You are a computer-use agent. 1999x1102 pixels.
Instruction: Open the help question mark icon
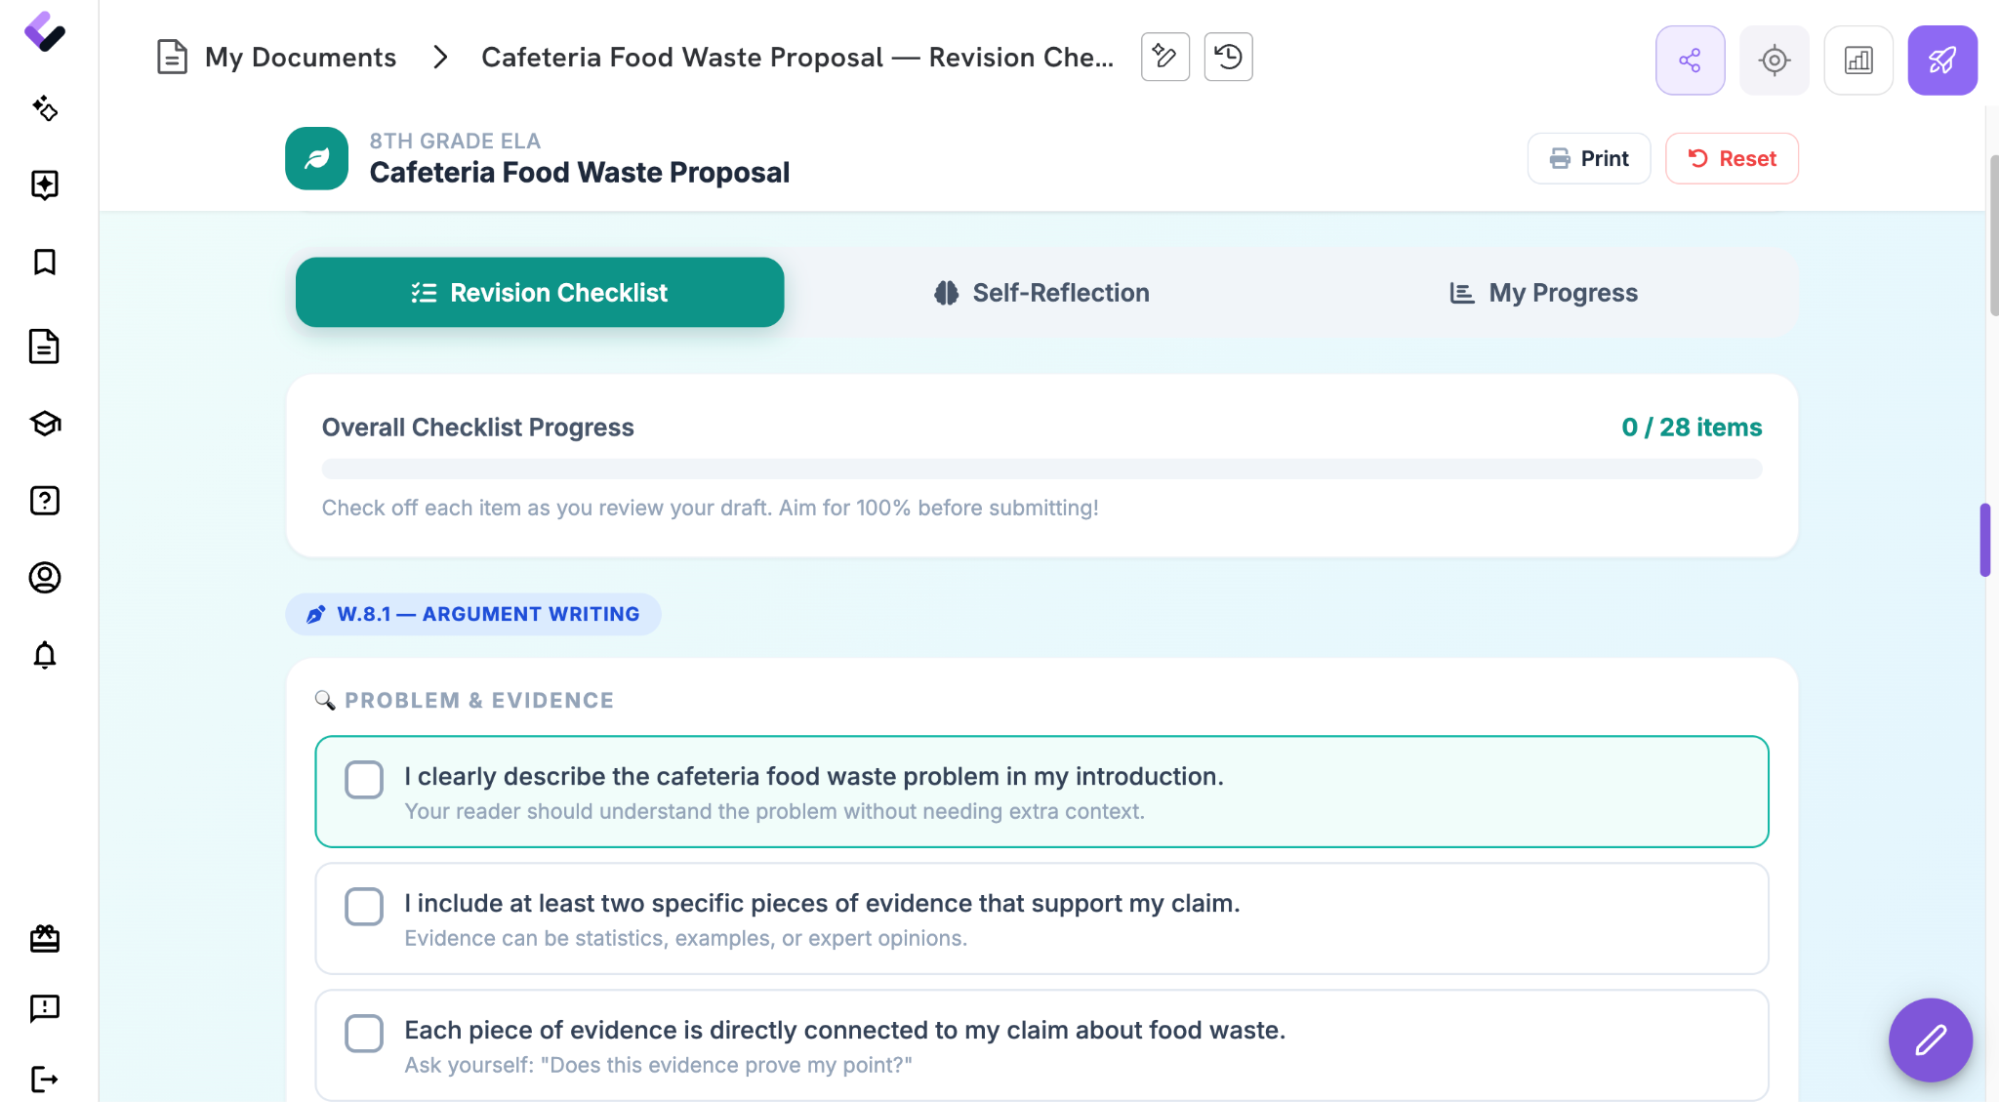(44, 500)
